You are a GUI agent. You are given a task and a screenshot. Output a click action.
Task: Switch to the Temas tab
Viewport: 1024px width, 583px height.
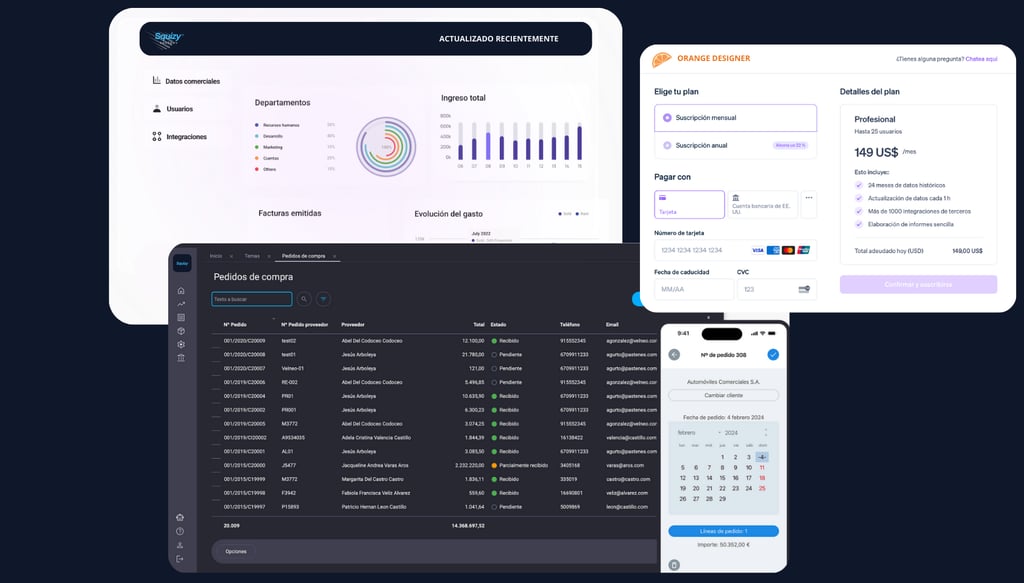[252, 256]
